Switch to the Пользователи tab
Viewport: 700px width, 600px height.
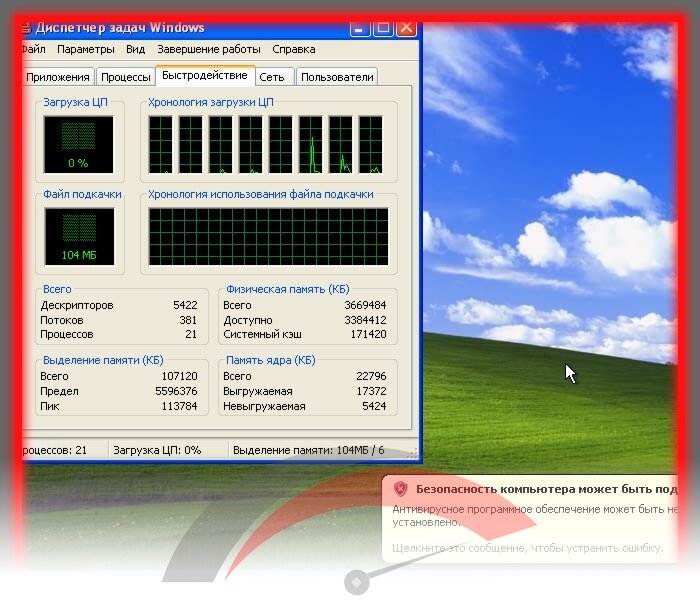[x=337, y=77]
